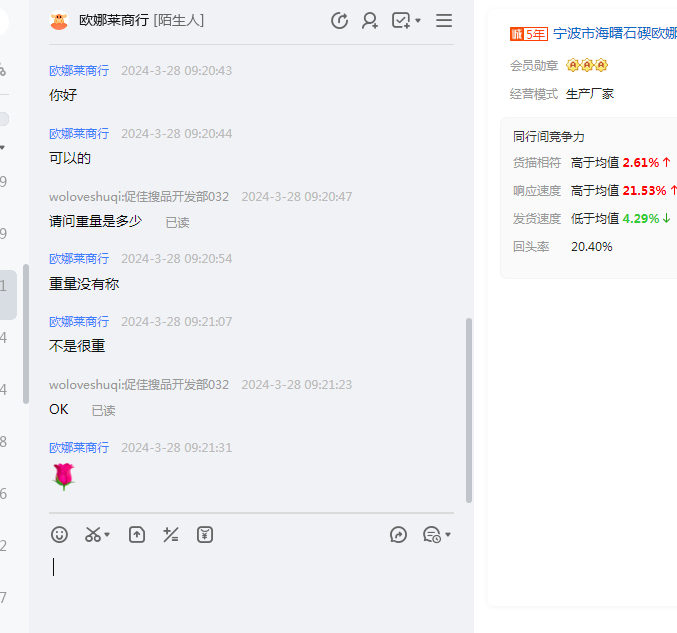Click 同行间竞争力 heading
This screenshot has height=633, width=677.
(x=548, y=137)
